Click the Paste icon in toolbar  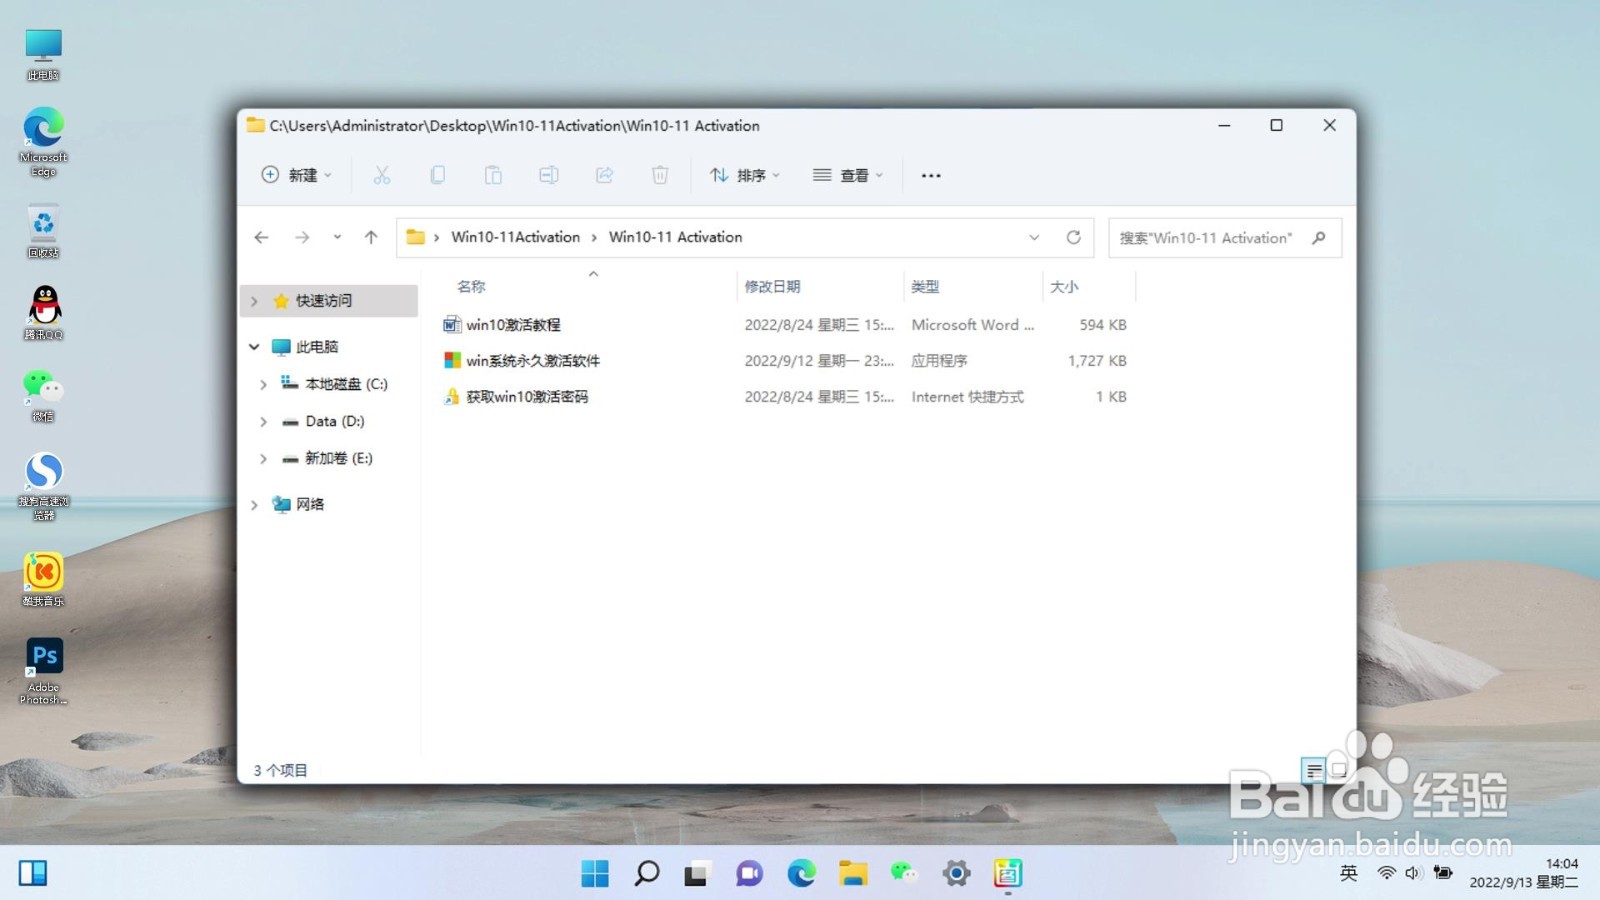tap(493, 175)
